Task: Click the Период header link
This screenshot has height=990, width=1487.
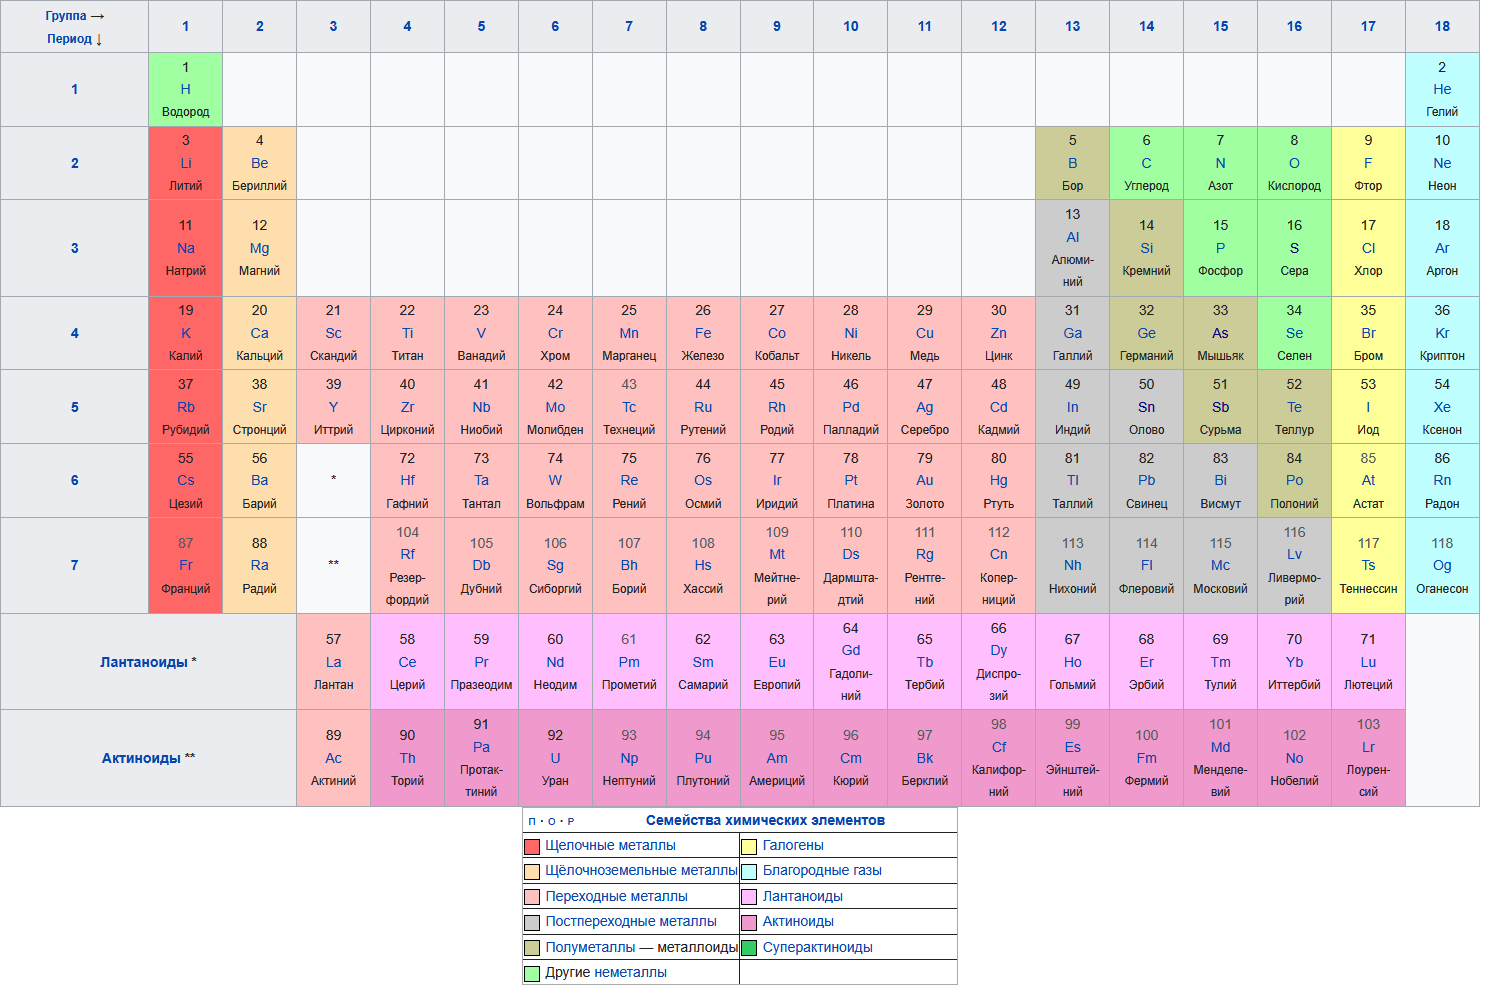Action: [x=69, y=39]
